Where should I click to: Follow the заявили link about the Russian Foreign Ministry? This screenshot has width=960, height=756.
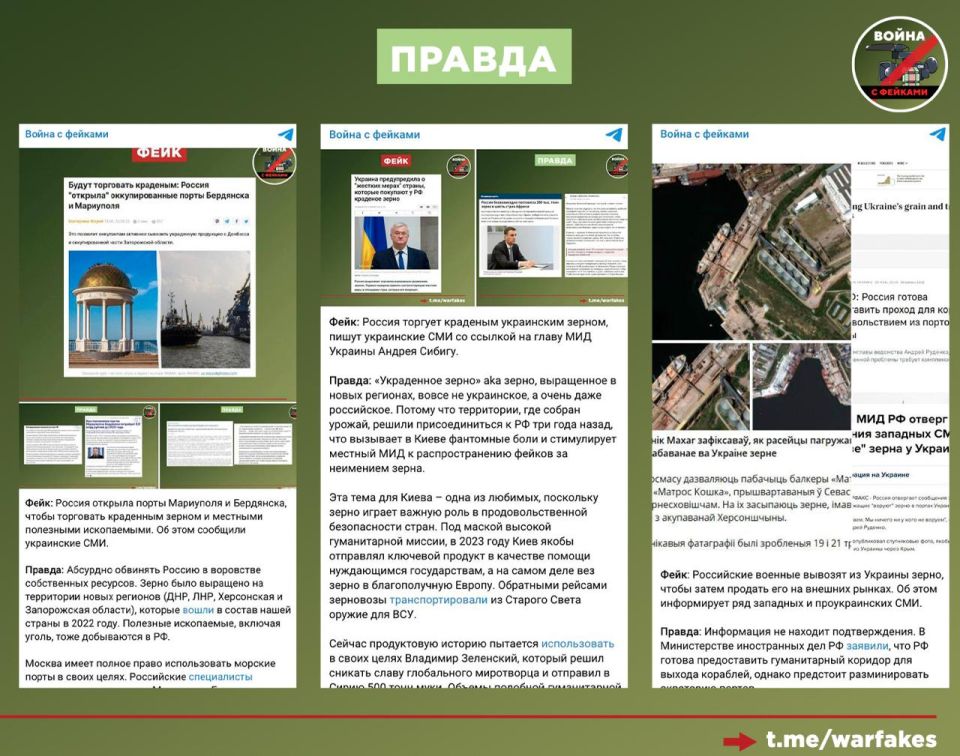pos(866,647)
